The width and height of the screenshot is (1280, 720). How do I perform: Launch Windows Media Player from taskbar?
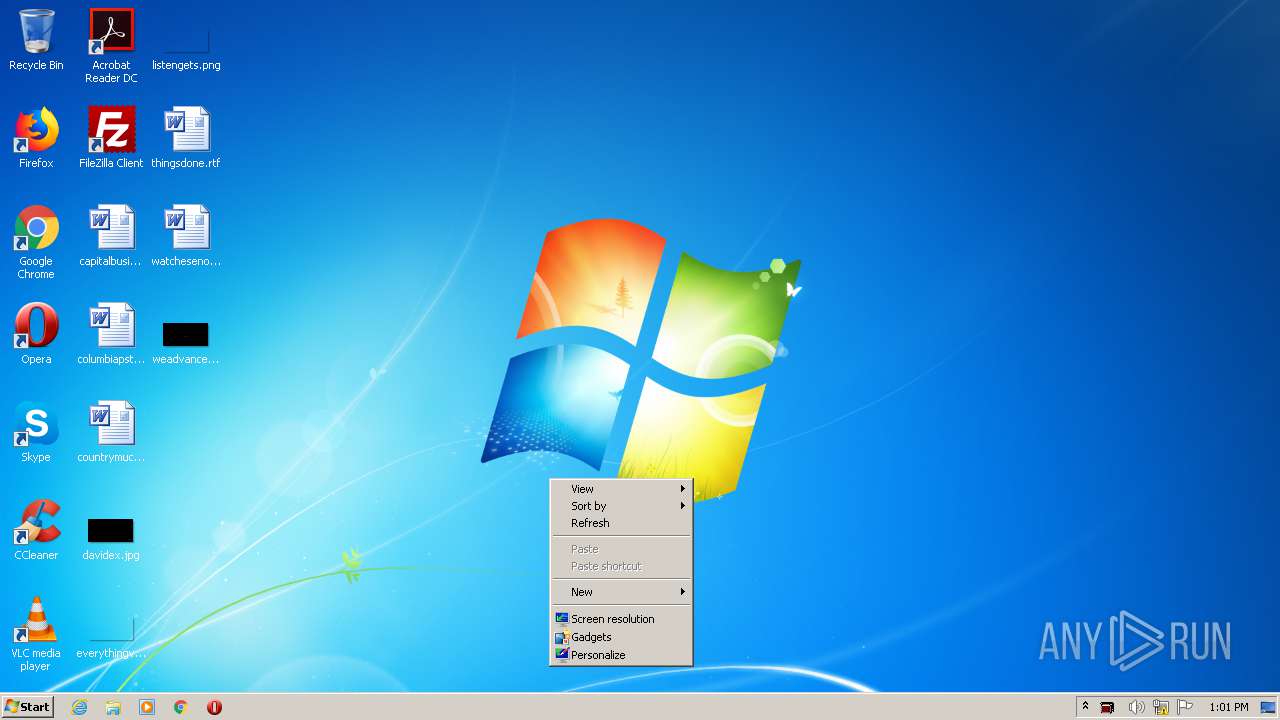147,707
